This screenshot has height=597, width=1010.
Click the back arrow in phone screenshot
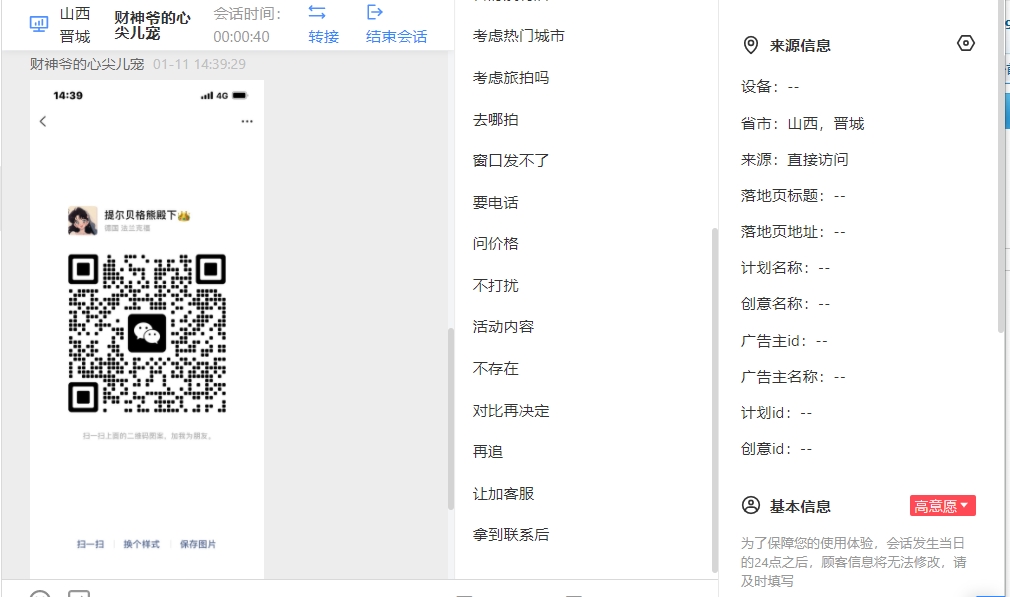click(43, 121)
